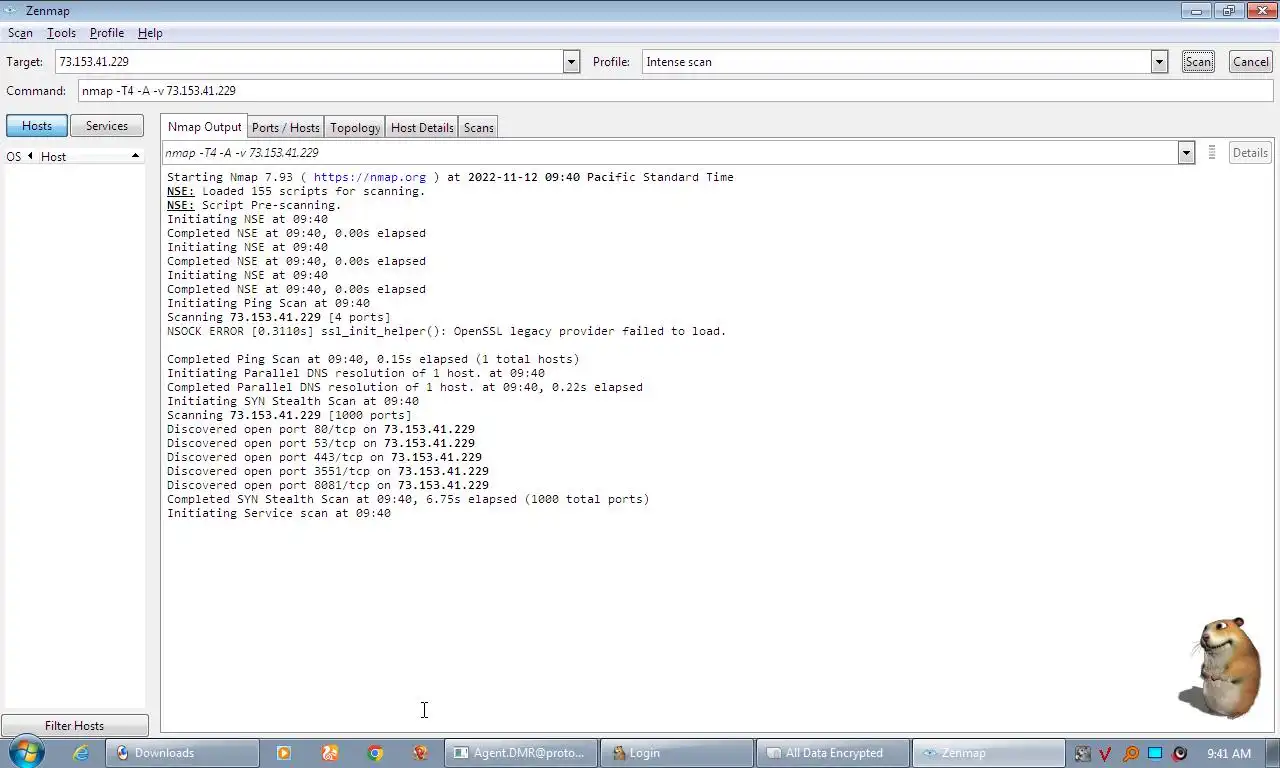Expand the Profile dropdown arrow
Screen dimensions: 1280x768
[x=1159, y=62]
